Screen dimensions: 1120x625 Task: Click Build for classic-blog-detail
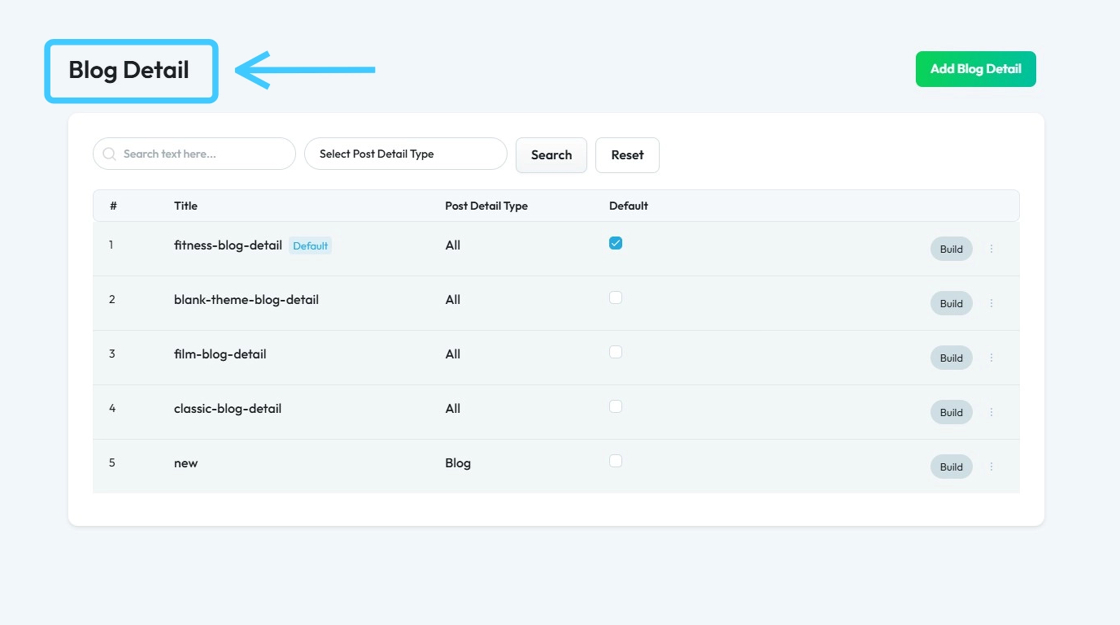(951, 411)
